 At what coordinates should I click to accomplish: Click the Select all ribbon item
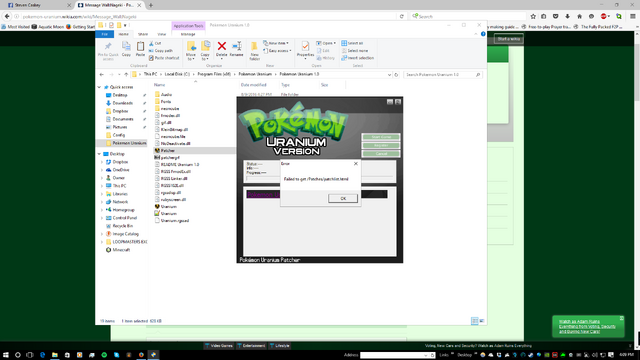(x=352, y=43)
